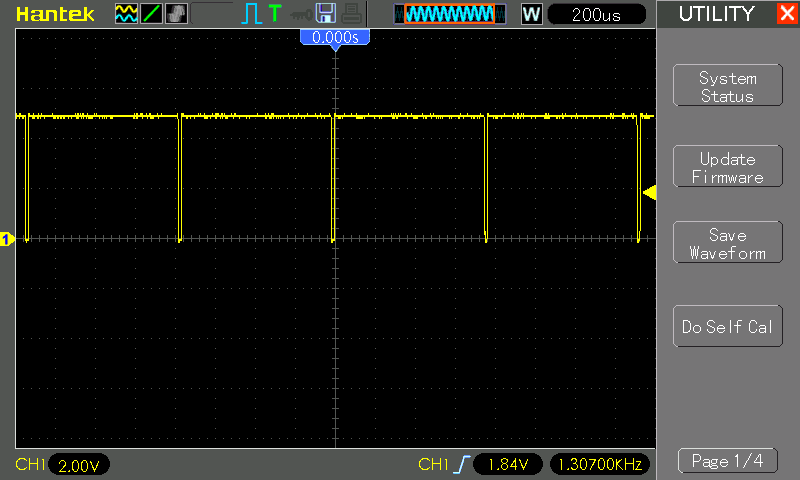Click the 1.30700KHz frequency readout

(599, 464)
